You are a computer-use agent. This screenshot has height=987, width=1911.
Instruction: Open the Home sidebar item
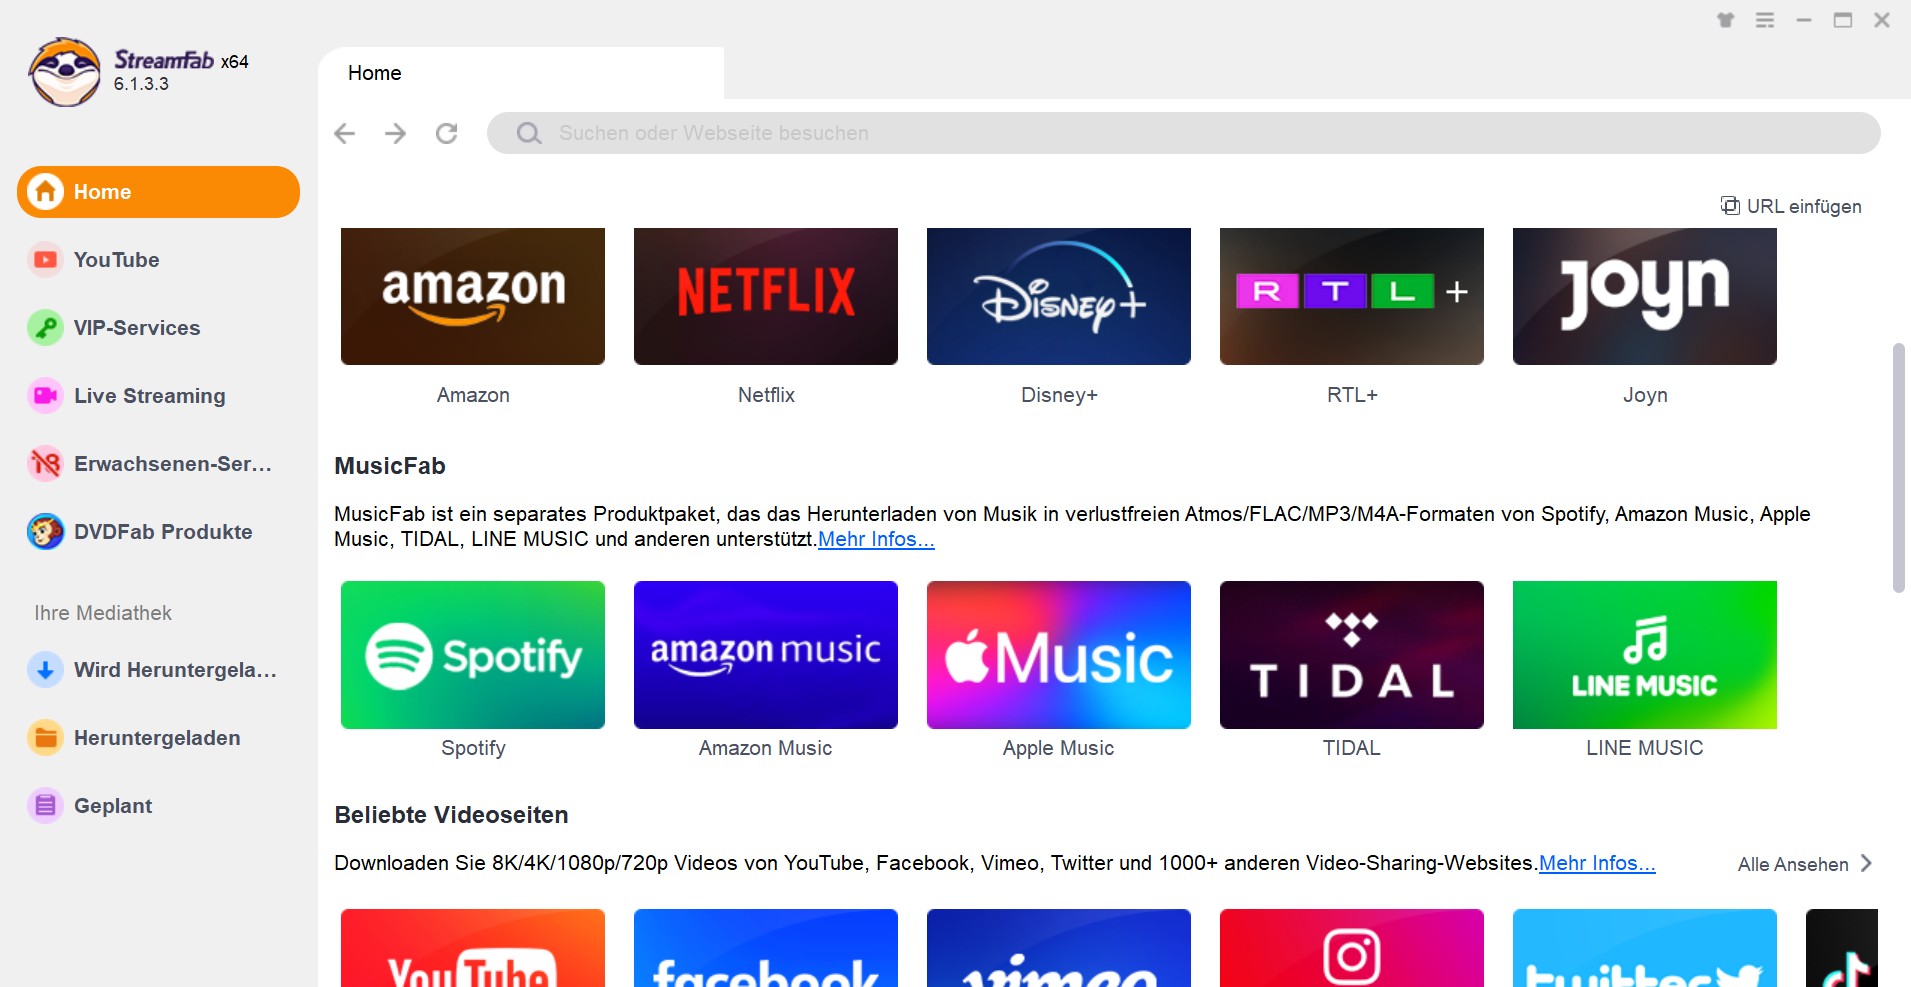point(158,192)
